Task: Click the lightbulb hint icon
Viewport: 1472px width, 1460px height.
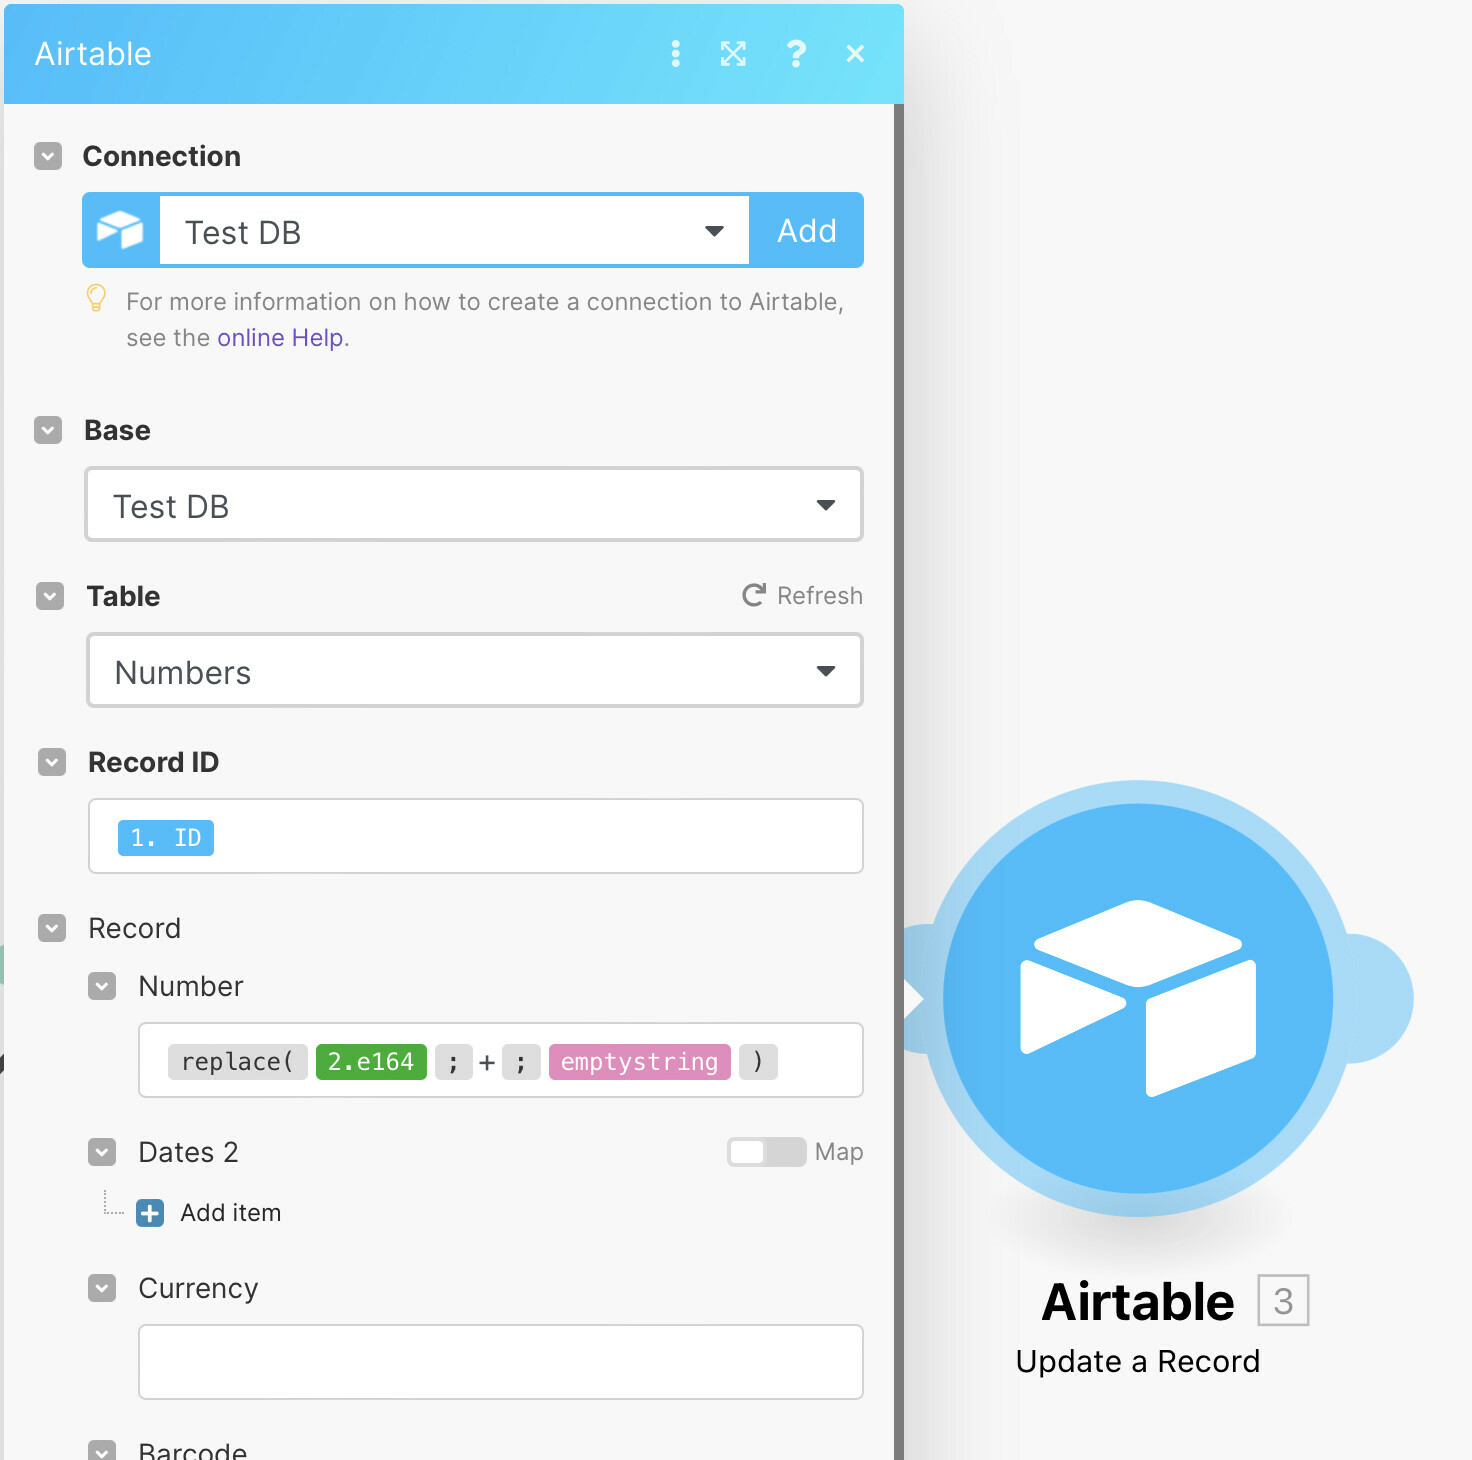Action: [x=96, y=298]
